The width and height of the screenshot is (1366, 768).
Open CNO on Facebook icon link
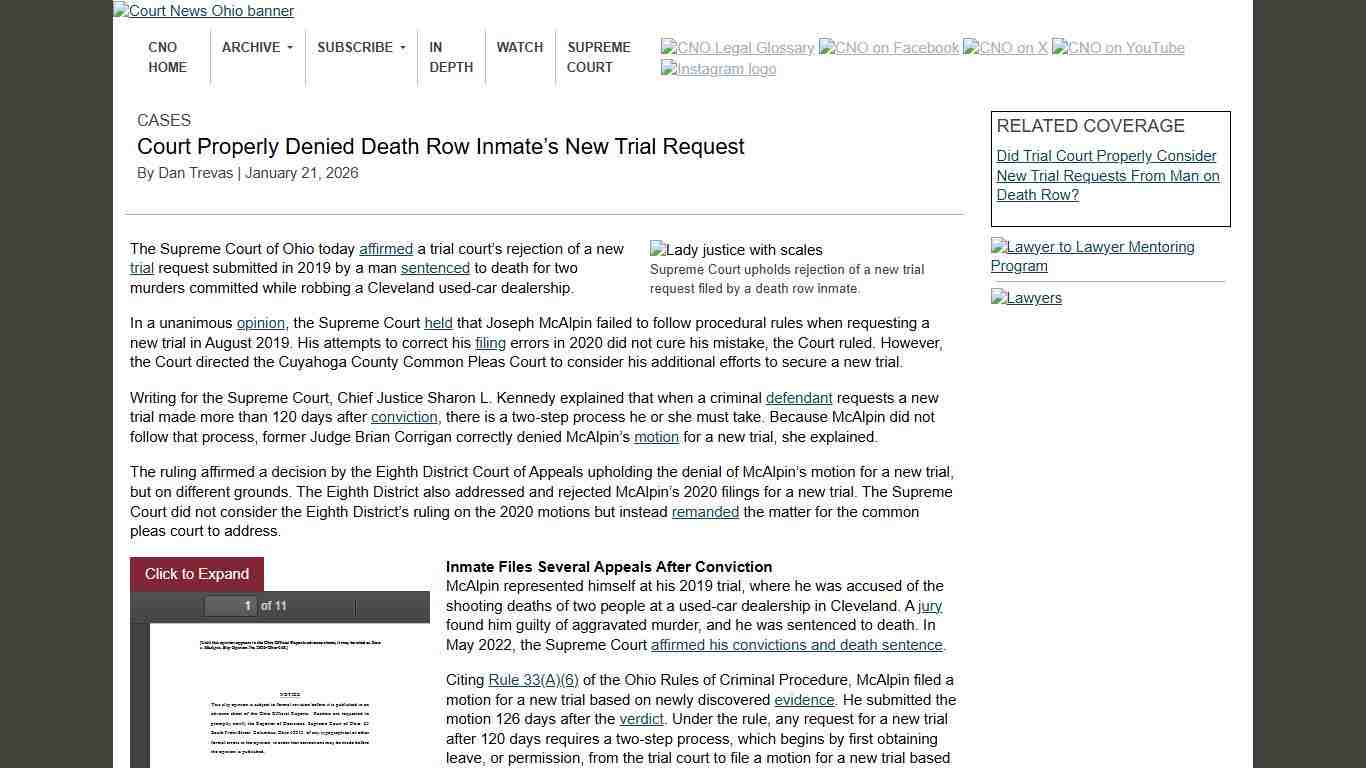pos(888,47)
